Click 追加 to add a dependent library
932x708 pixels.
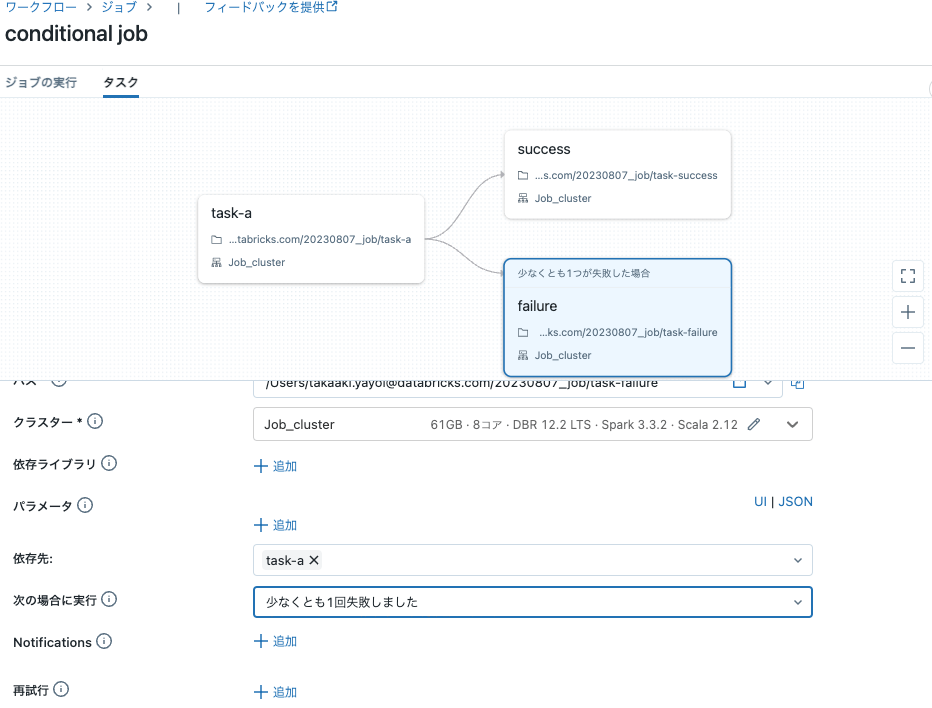[x=276, y=466]
